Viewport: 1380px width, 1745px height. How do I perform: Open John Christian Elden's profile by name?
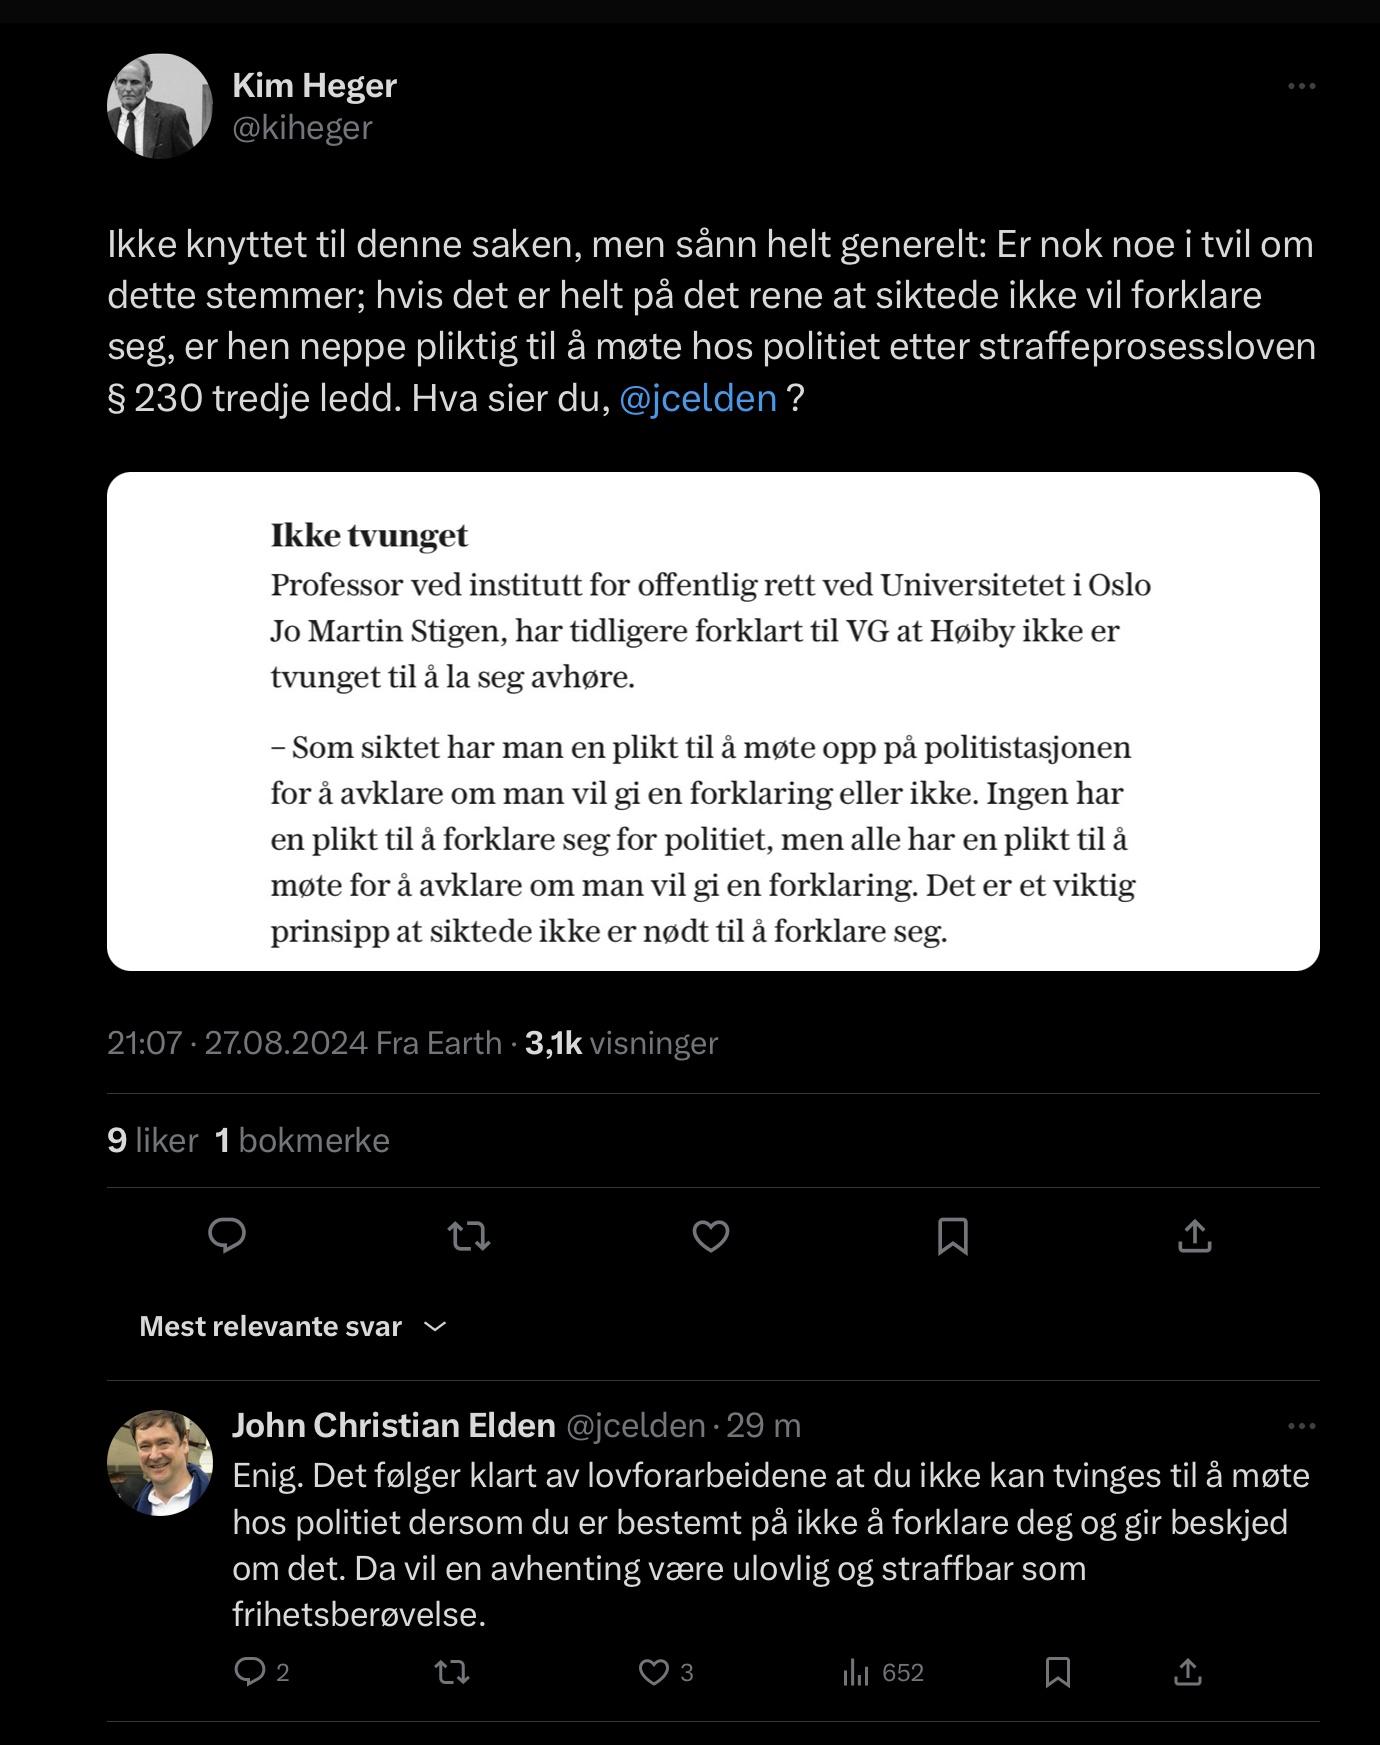(x=394, y=1425)
